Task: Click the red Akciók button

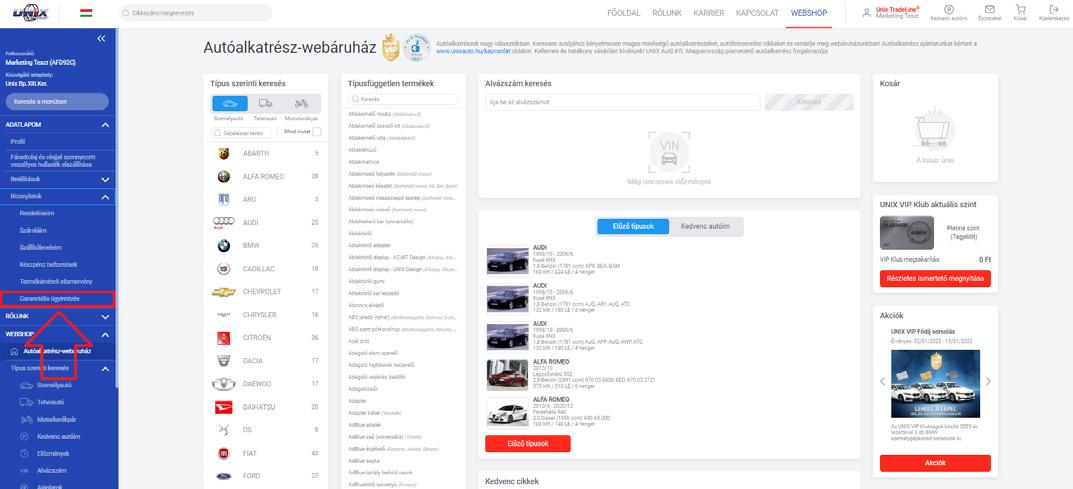Action: 935,463
